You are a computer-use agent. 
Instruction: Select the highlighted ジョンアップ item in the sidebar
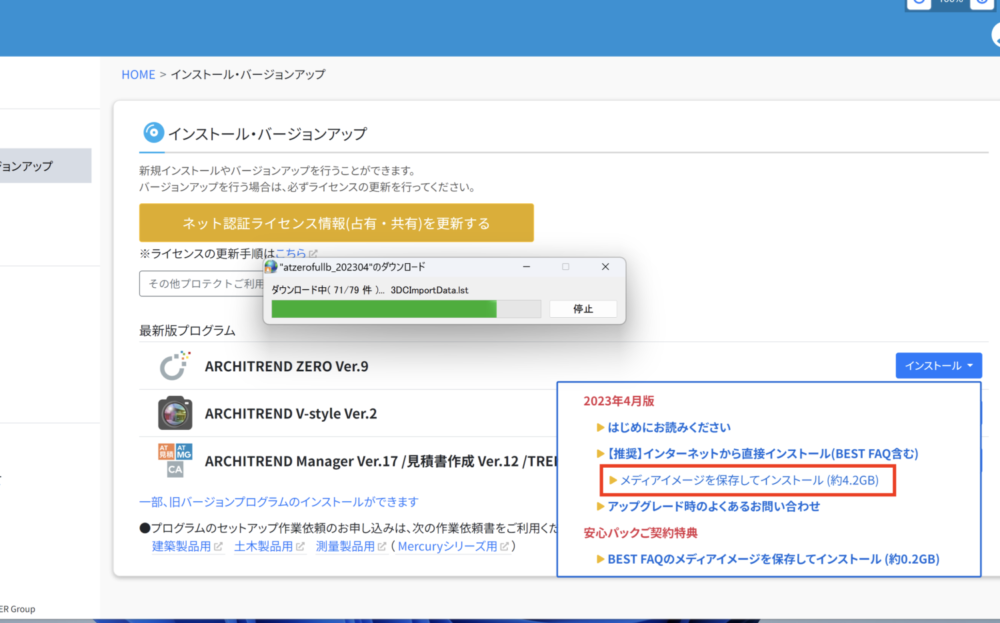coord(45,166)
